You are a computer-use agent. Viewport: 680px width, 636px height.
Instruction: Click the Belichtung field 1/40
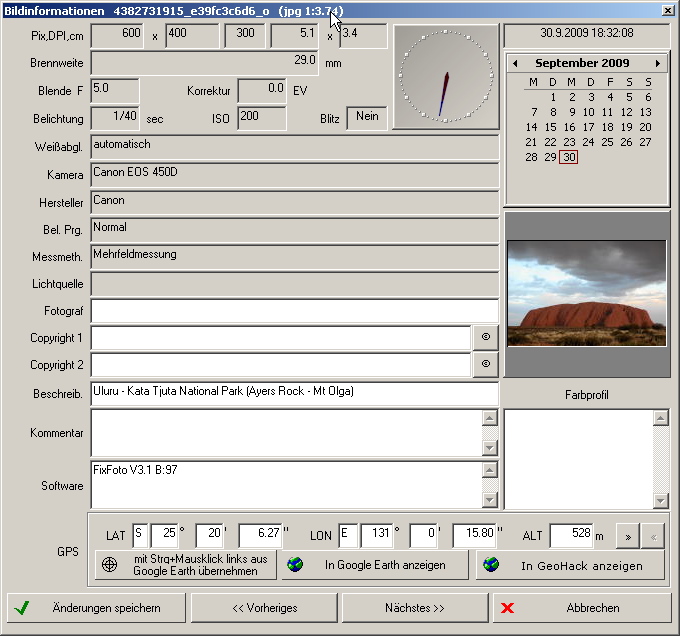pyautogui.click(x=115, y=118)
